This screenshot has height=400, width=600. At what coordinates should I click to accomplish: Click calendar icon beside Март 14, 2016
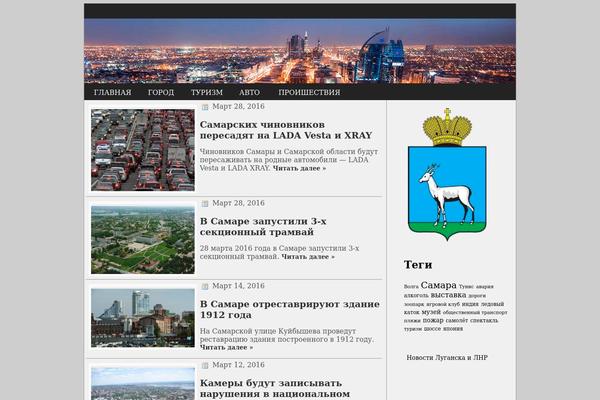[x=205, y=286]
